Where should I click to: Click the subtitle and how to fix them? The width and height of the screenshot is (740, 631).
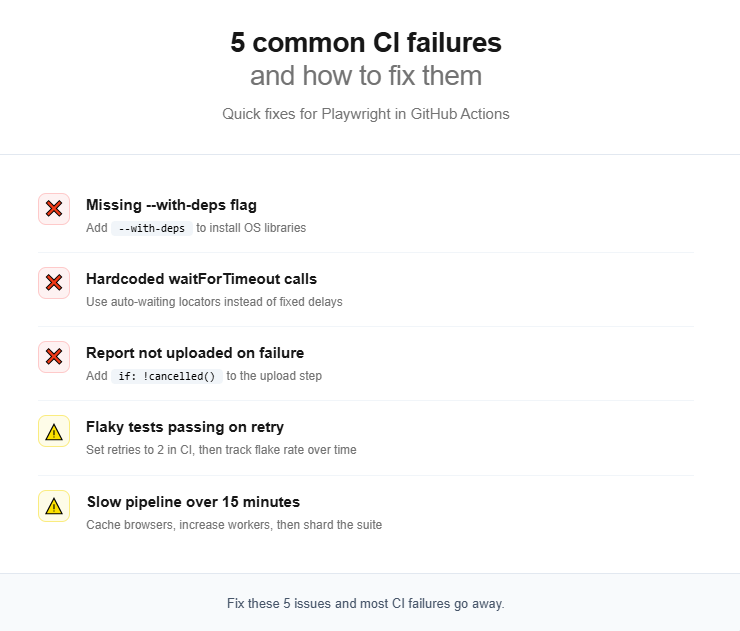pyautogui.click(x=366, y=76)
